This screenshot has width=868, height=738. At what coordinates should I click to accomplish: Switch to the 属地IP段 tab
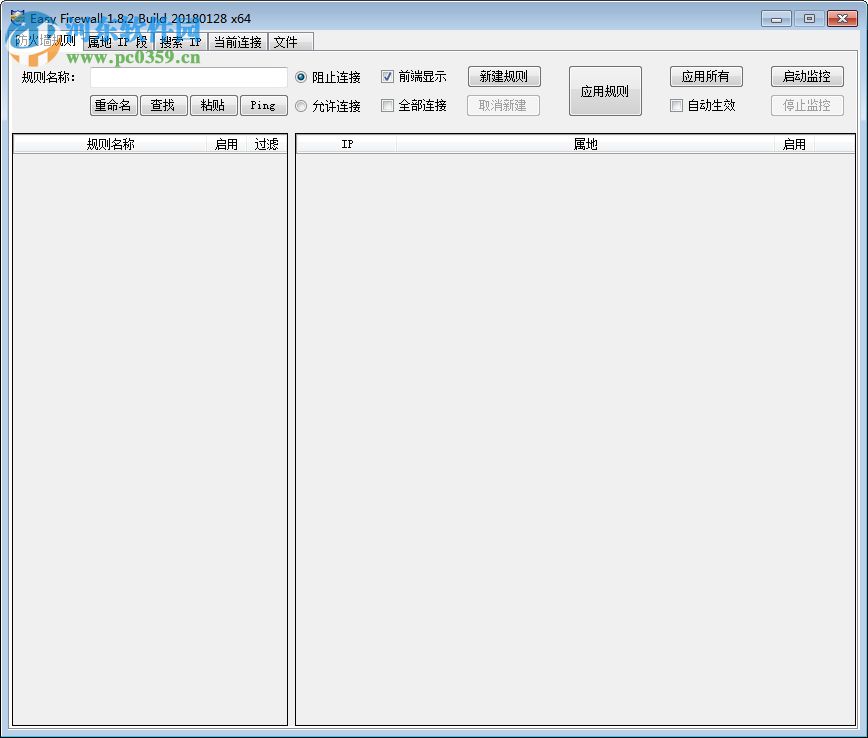coord(119,42)
